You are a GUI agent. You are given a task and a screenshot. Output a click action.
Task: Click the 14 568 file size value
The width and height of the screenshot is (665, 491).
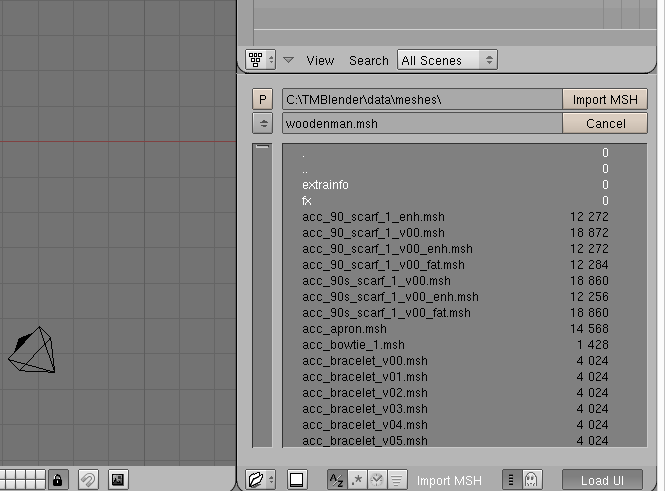click(x=589, y=329)
